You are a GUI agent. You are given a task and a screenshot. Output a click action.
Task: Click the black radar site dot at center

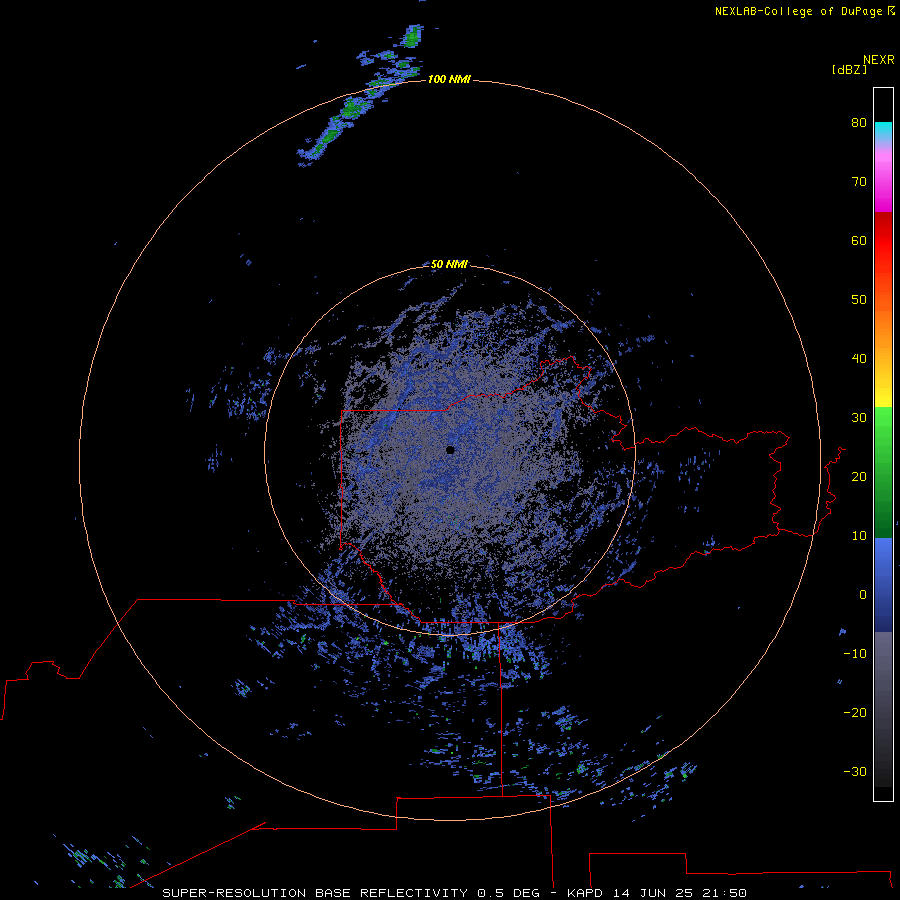tap(450, 450)
